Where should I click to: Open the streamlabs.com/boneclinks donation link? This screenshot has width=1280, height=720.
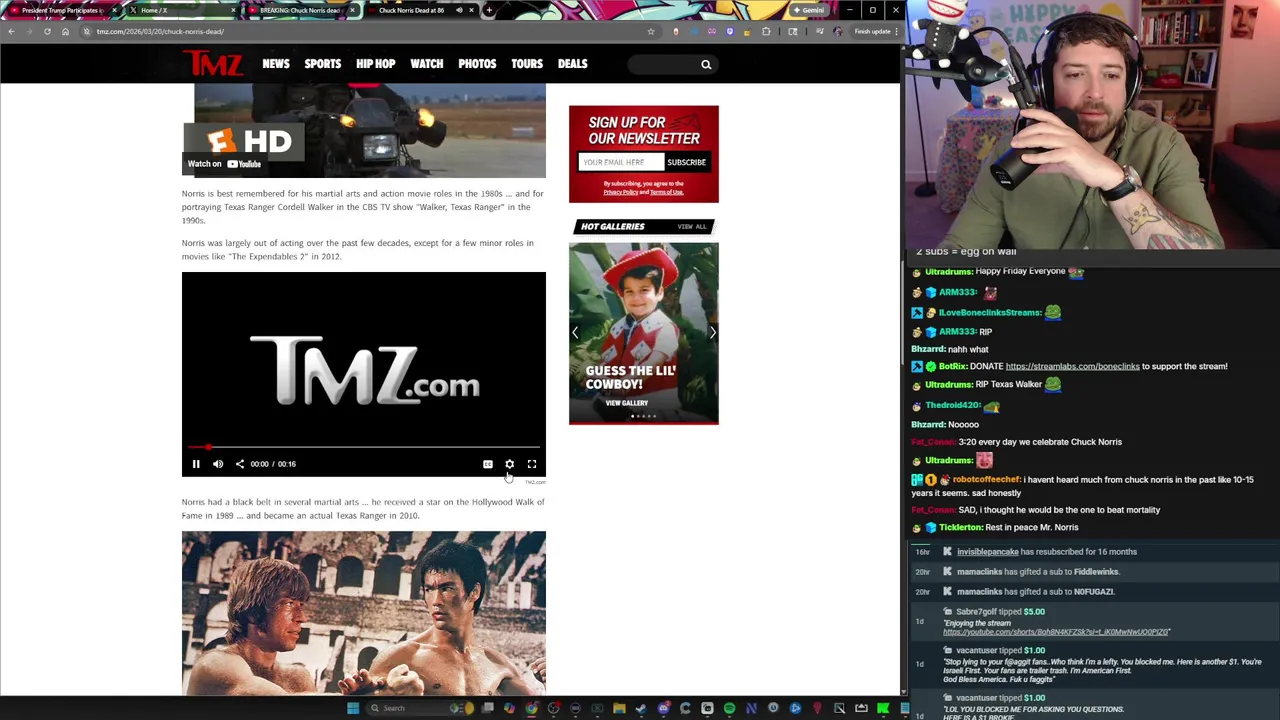click(1072, 366)
